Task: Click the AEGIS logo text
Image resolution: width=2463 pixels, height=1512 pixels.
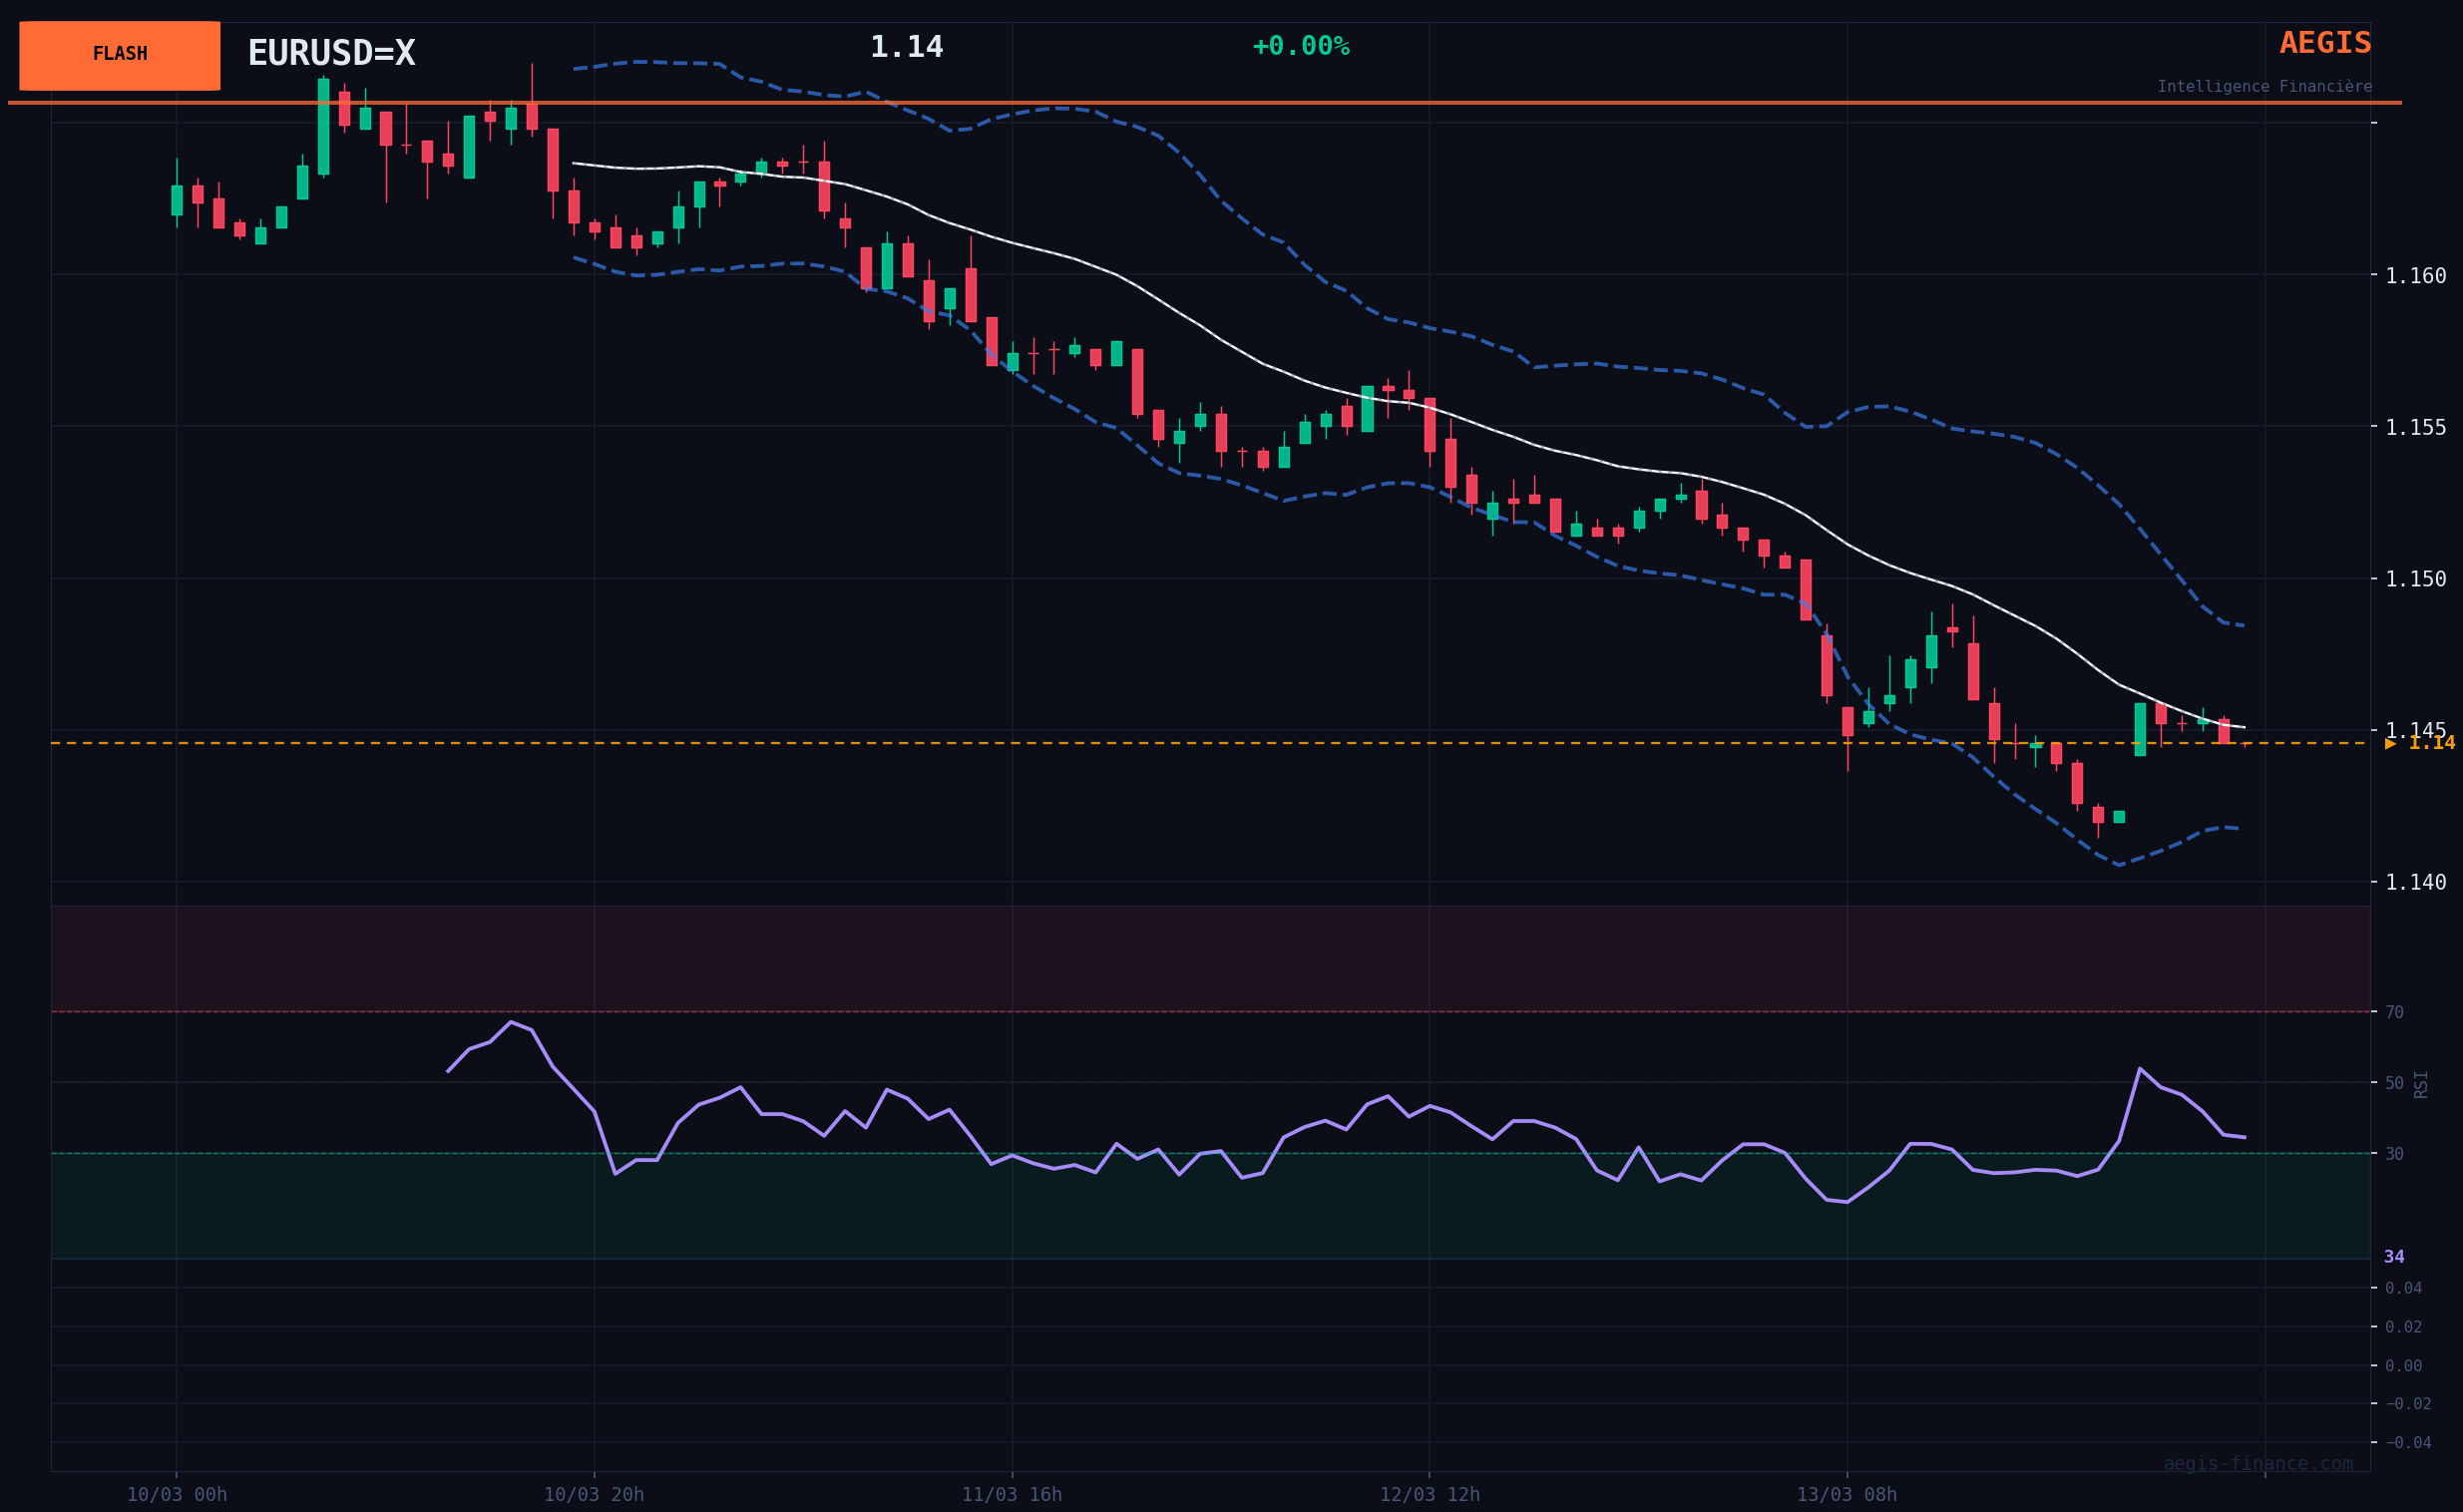Action: 2324,43
